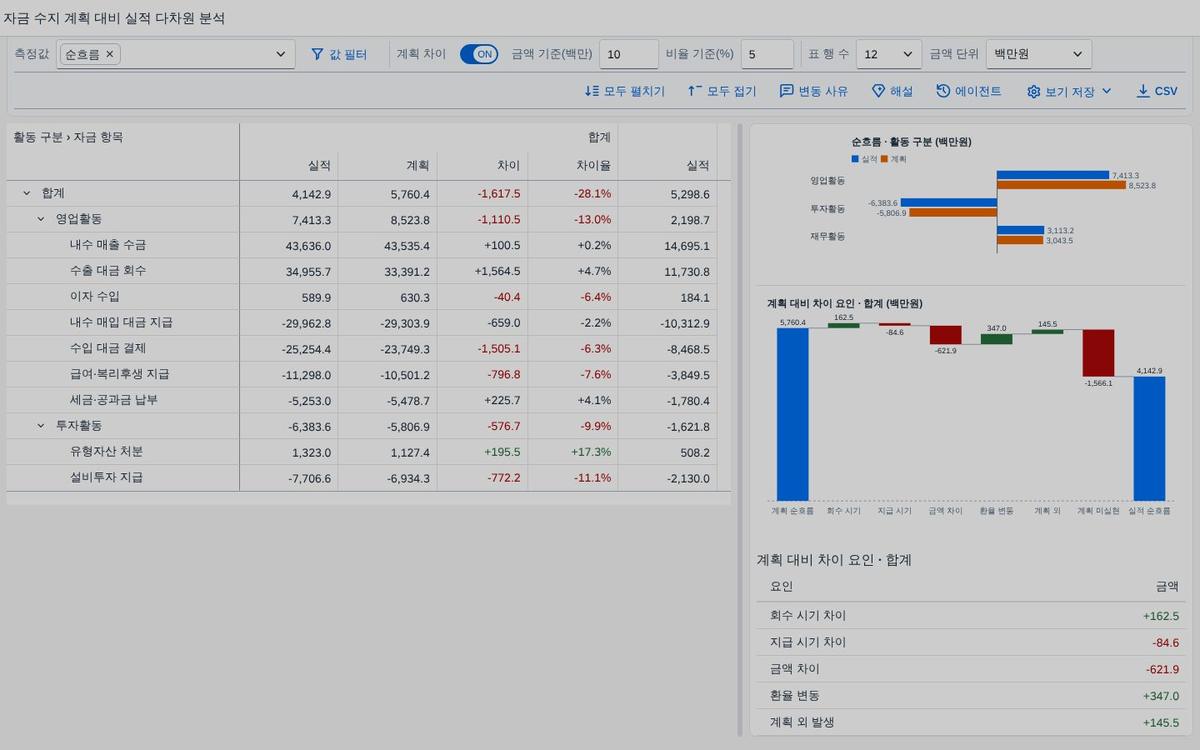Select the 설비투자 지급 row label
This screenshot has width=1200, height=750.
107,478
